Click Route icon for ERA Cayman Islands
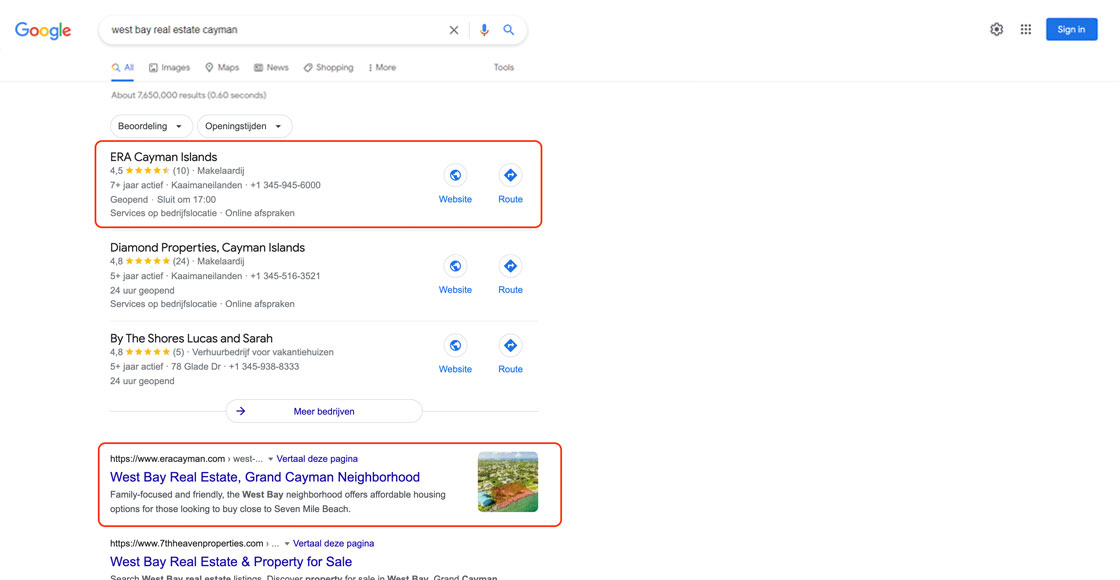The width and height of the screenshot is (1120, 580). pyautogui.click(x=510, y=175)
